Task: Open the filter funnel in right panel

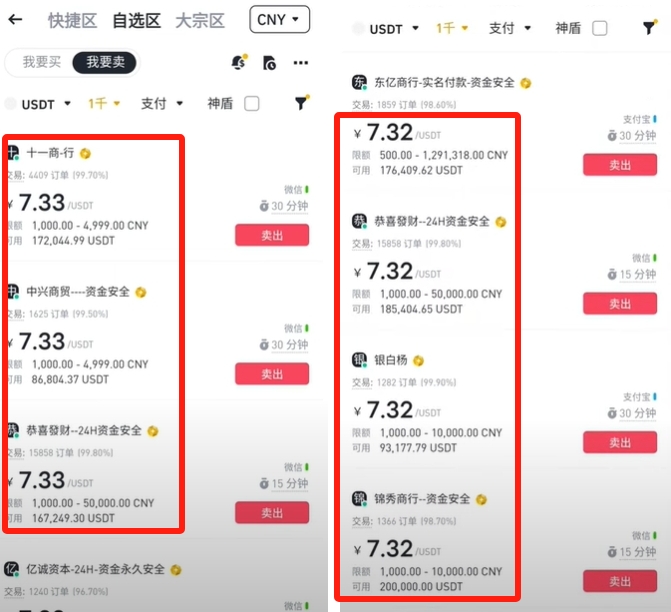Action: [650, 28]
